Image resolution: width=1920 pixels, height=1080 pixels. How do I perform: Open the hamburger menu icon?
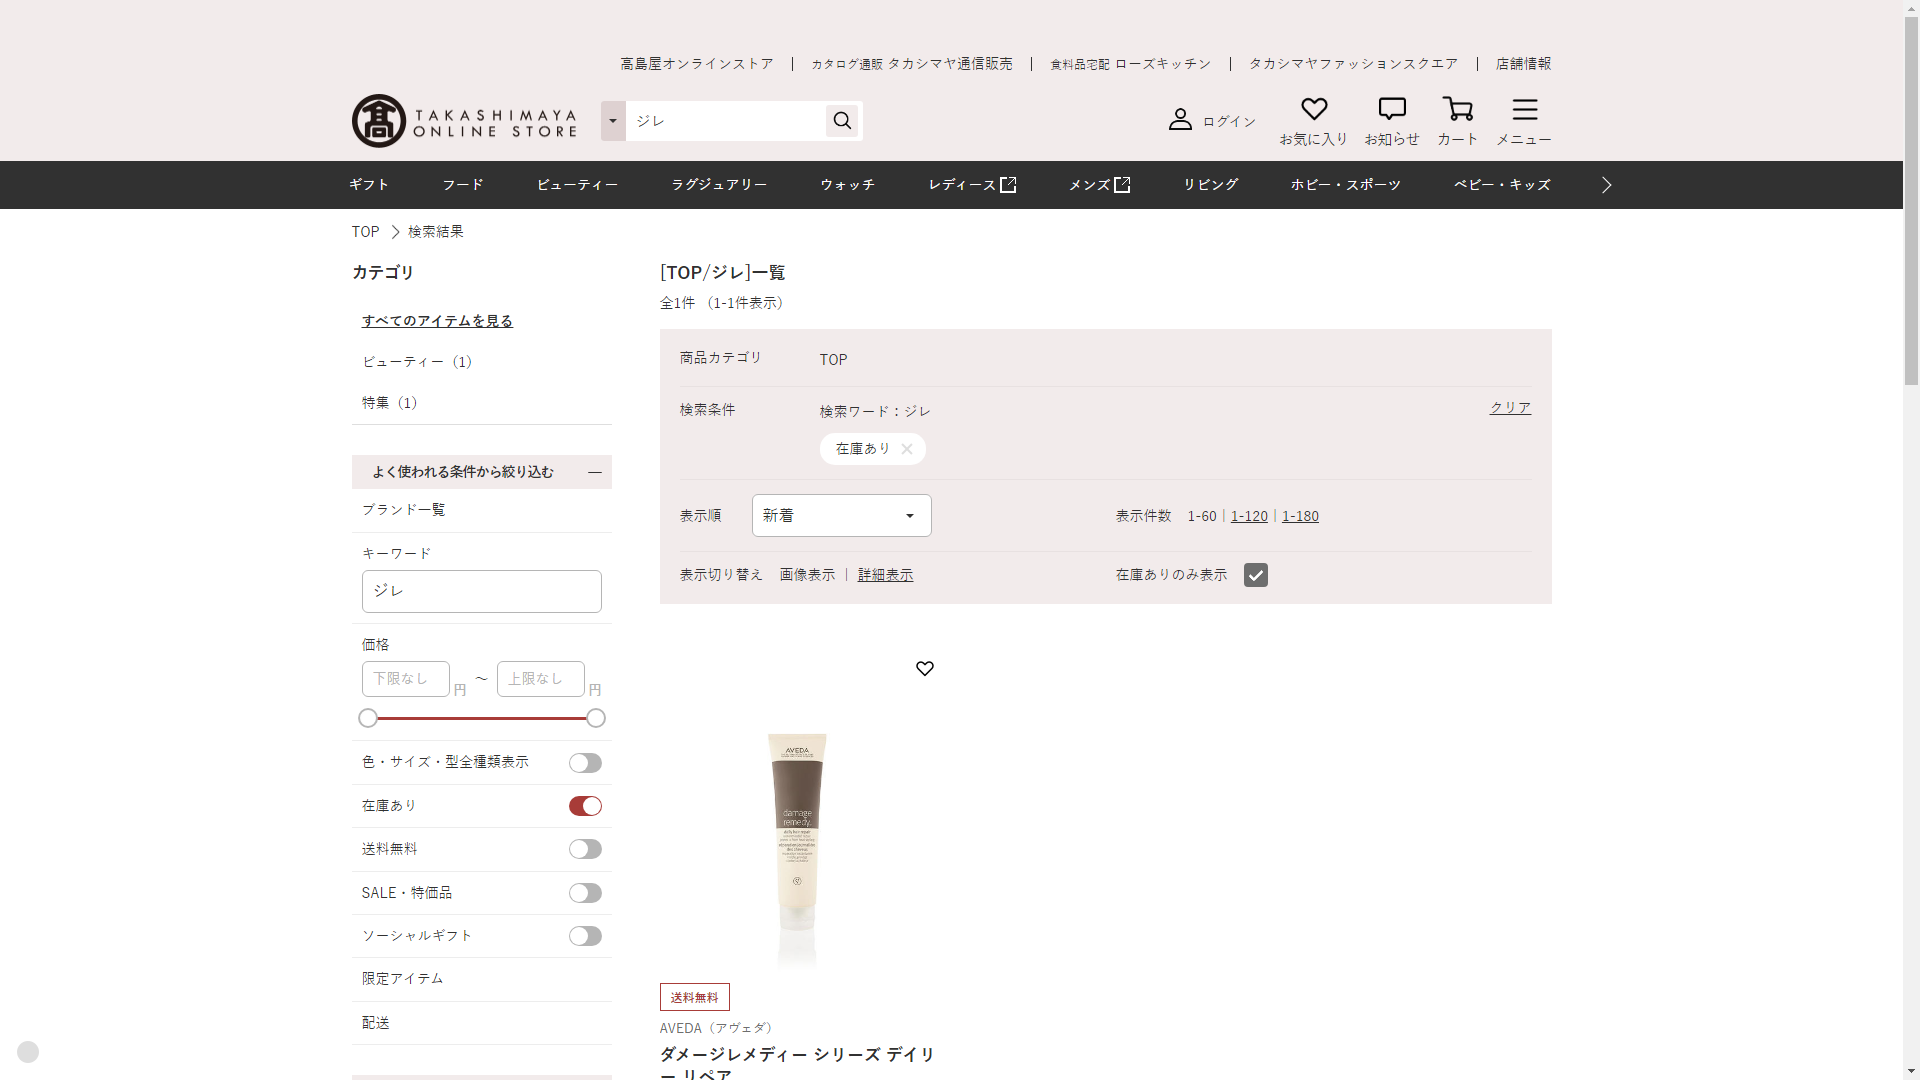[x=1524, y=109]
